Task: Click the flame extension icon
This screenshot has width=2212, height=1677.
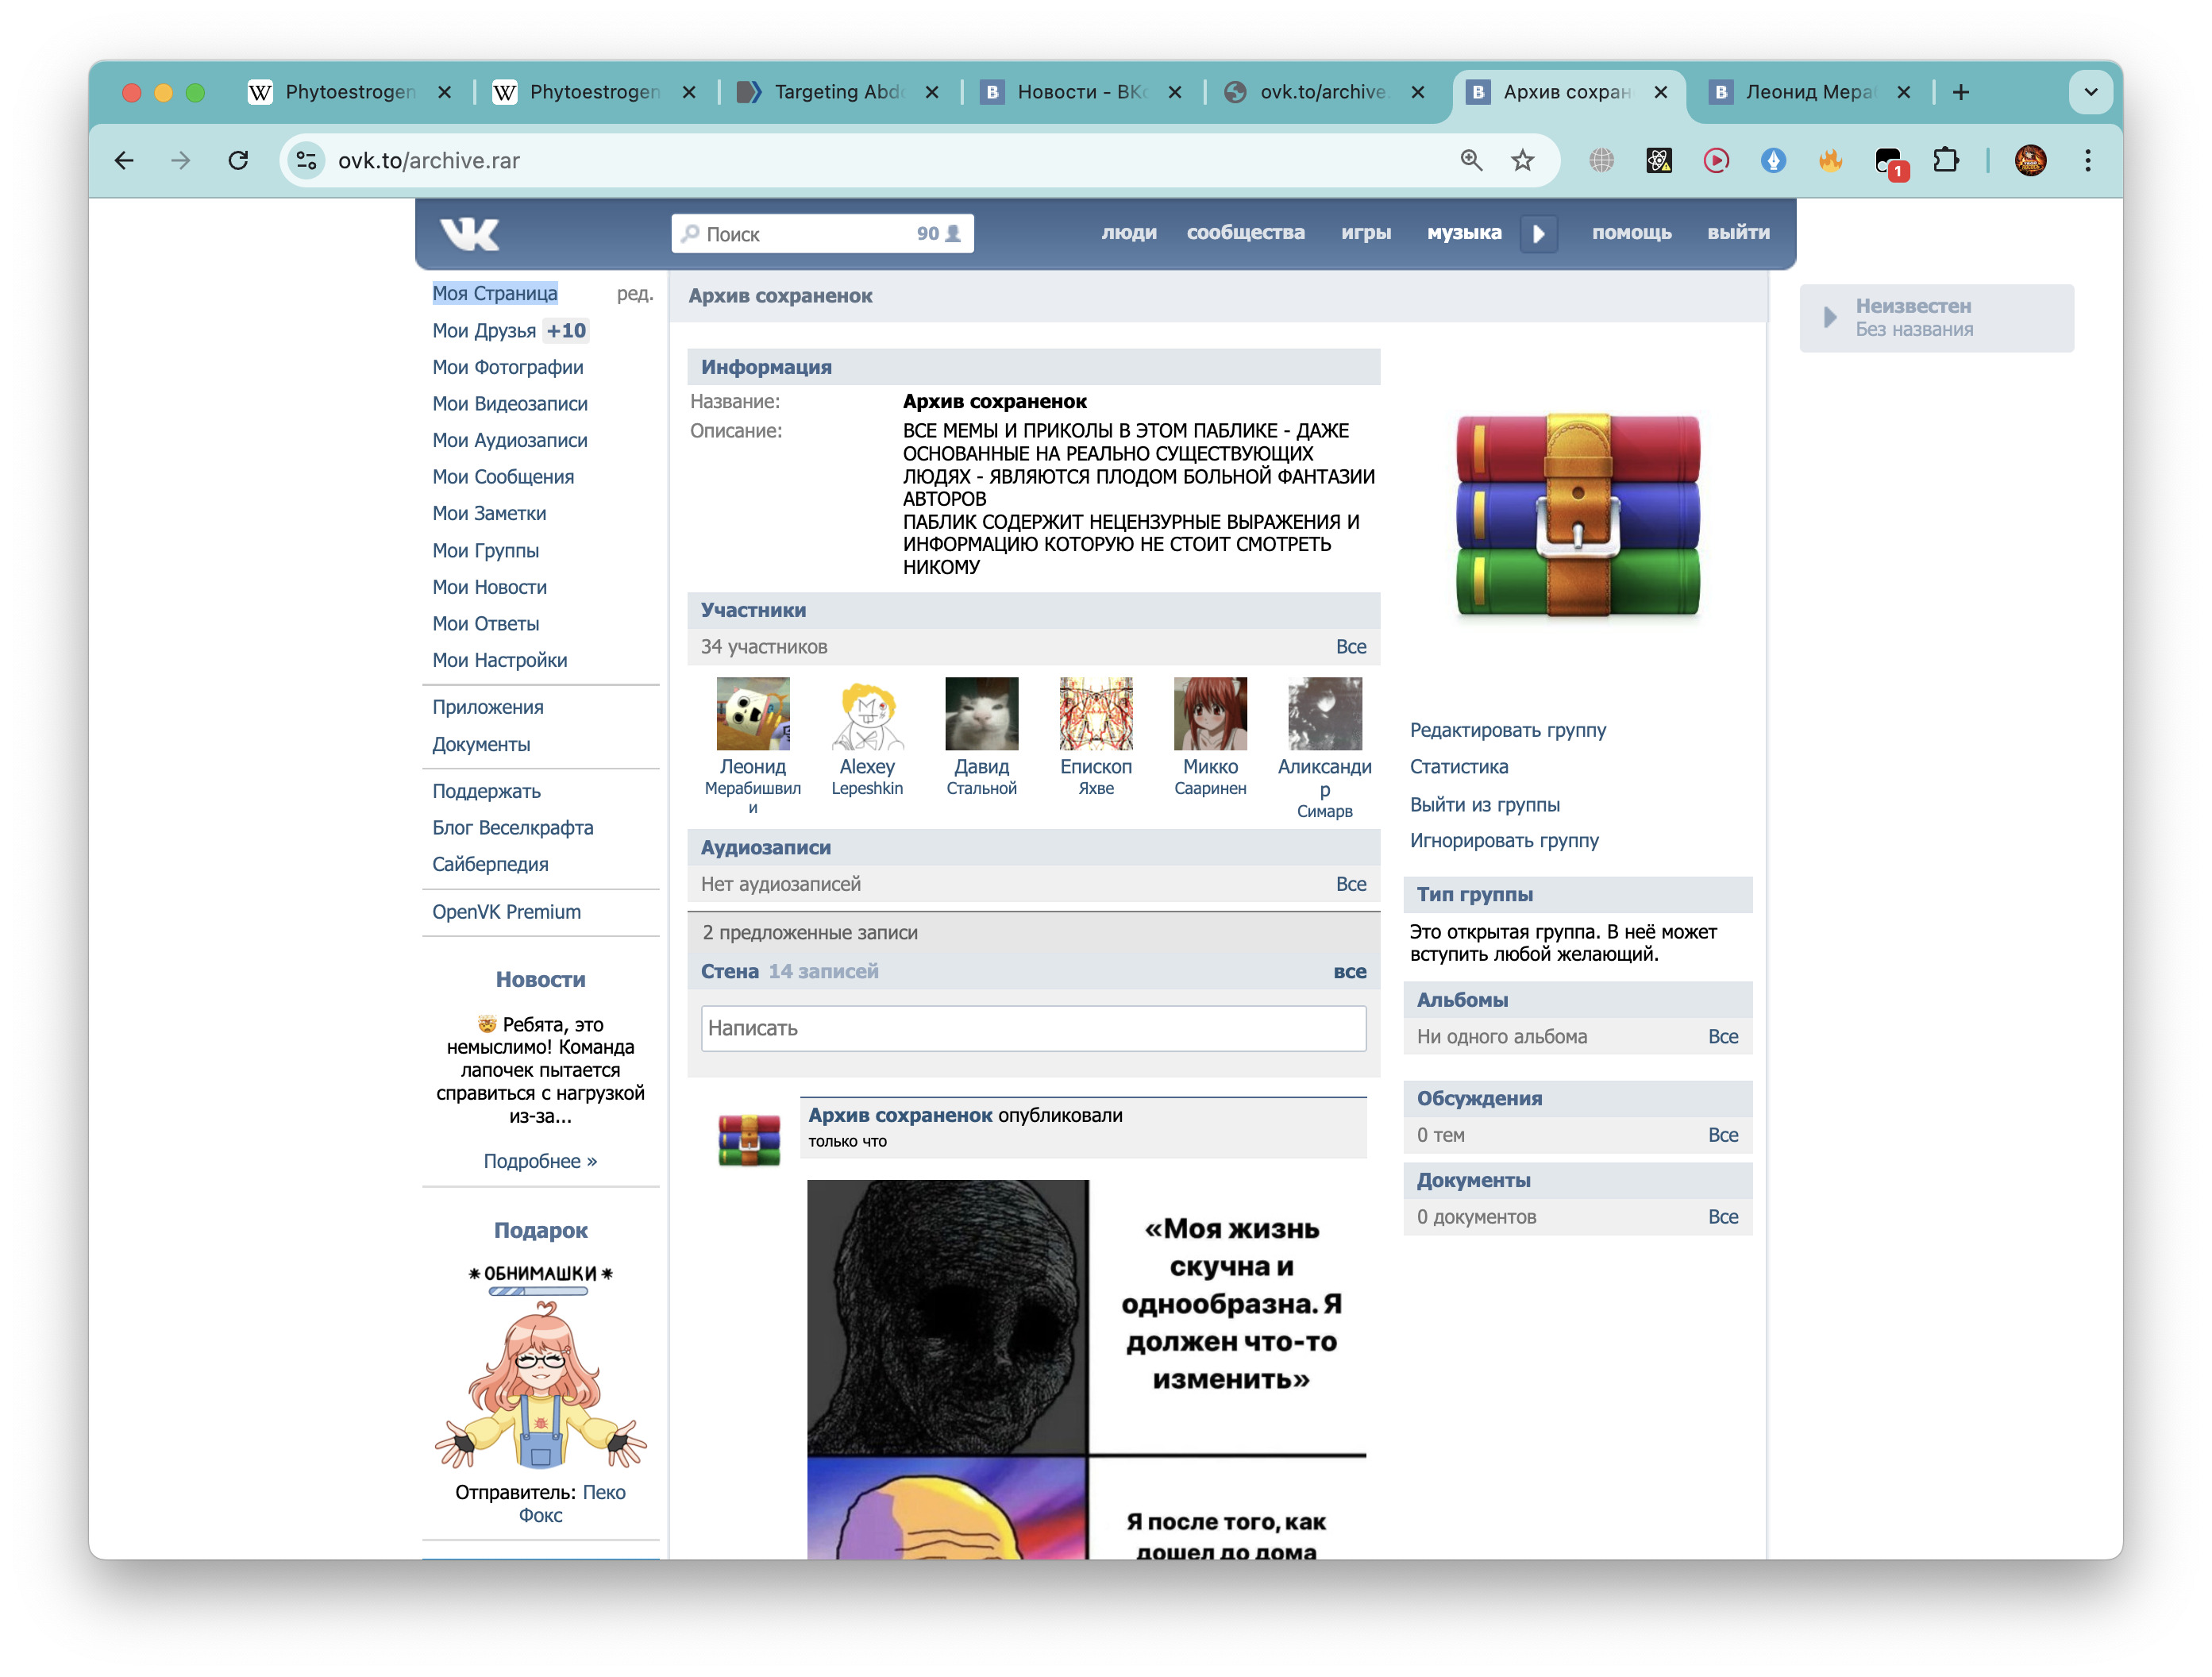Action: tap(1830, 160)
